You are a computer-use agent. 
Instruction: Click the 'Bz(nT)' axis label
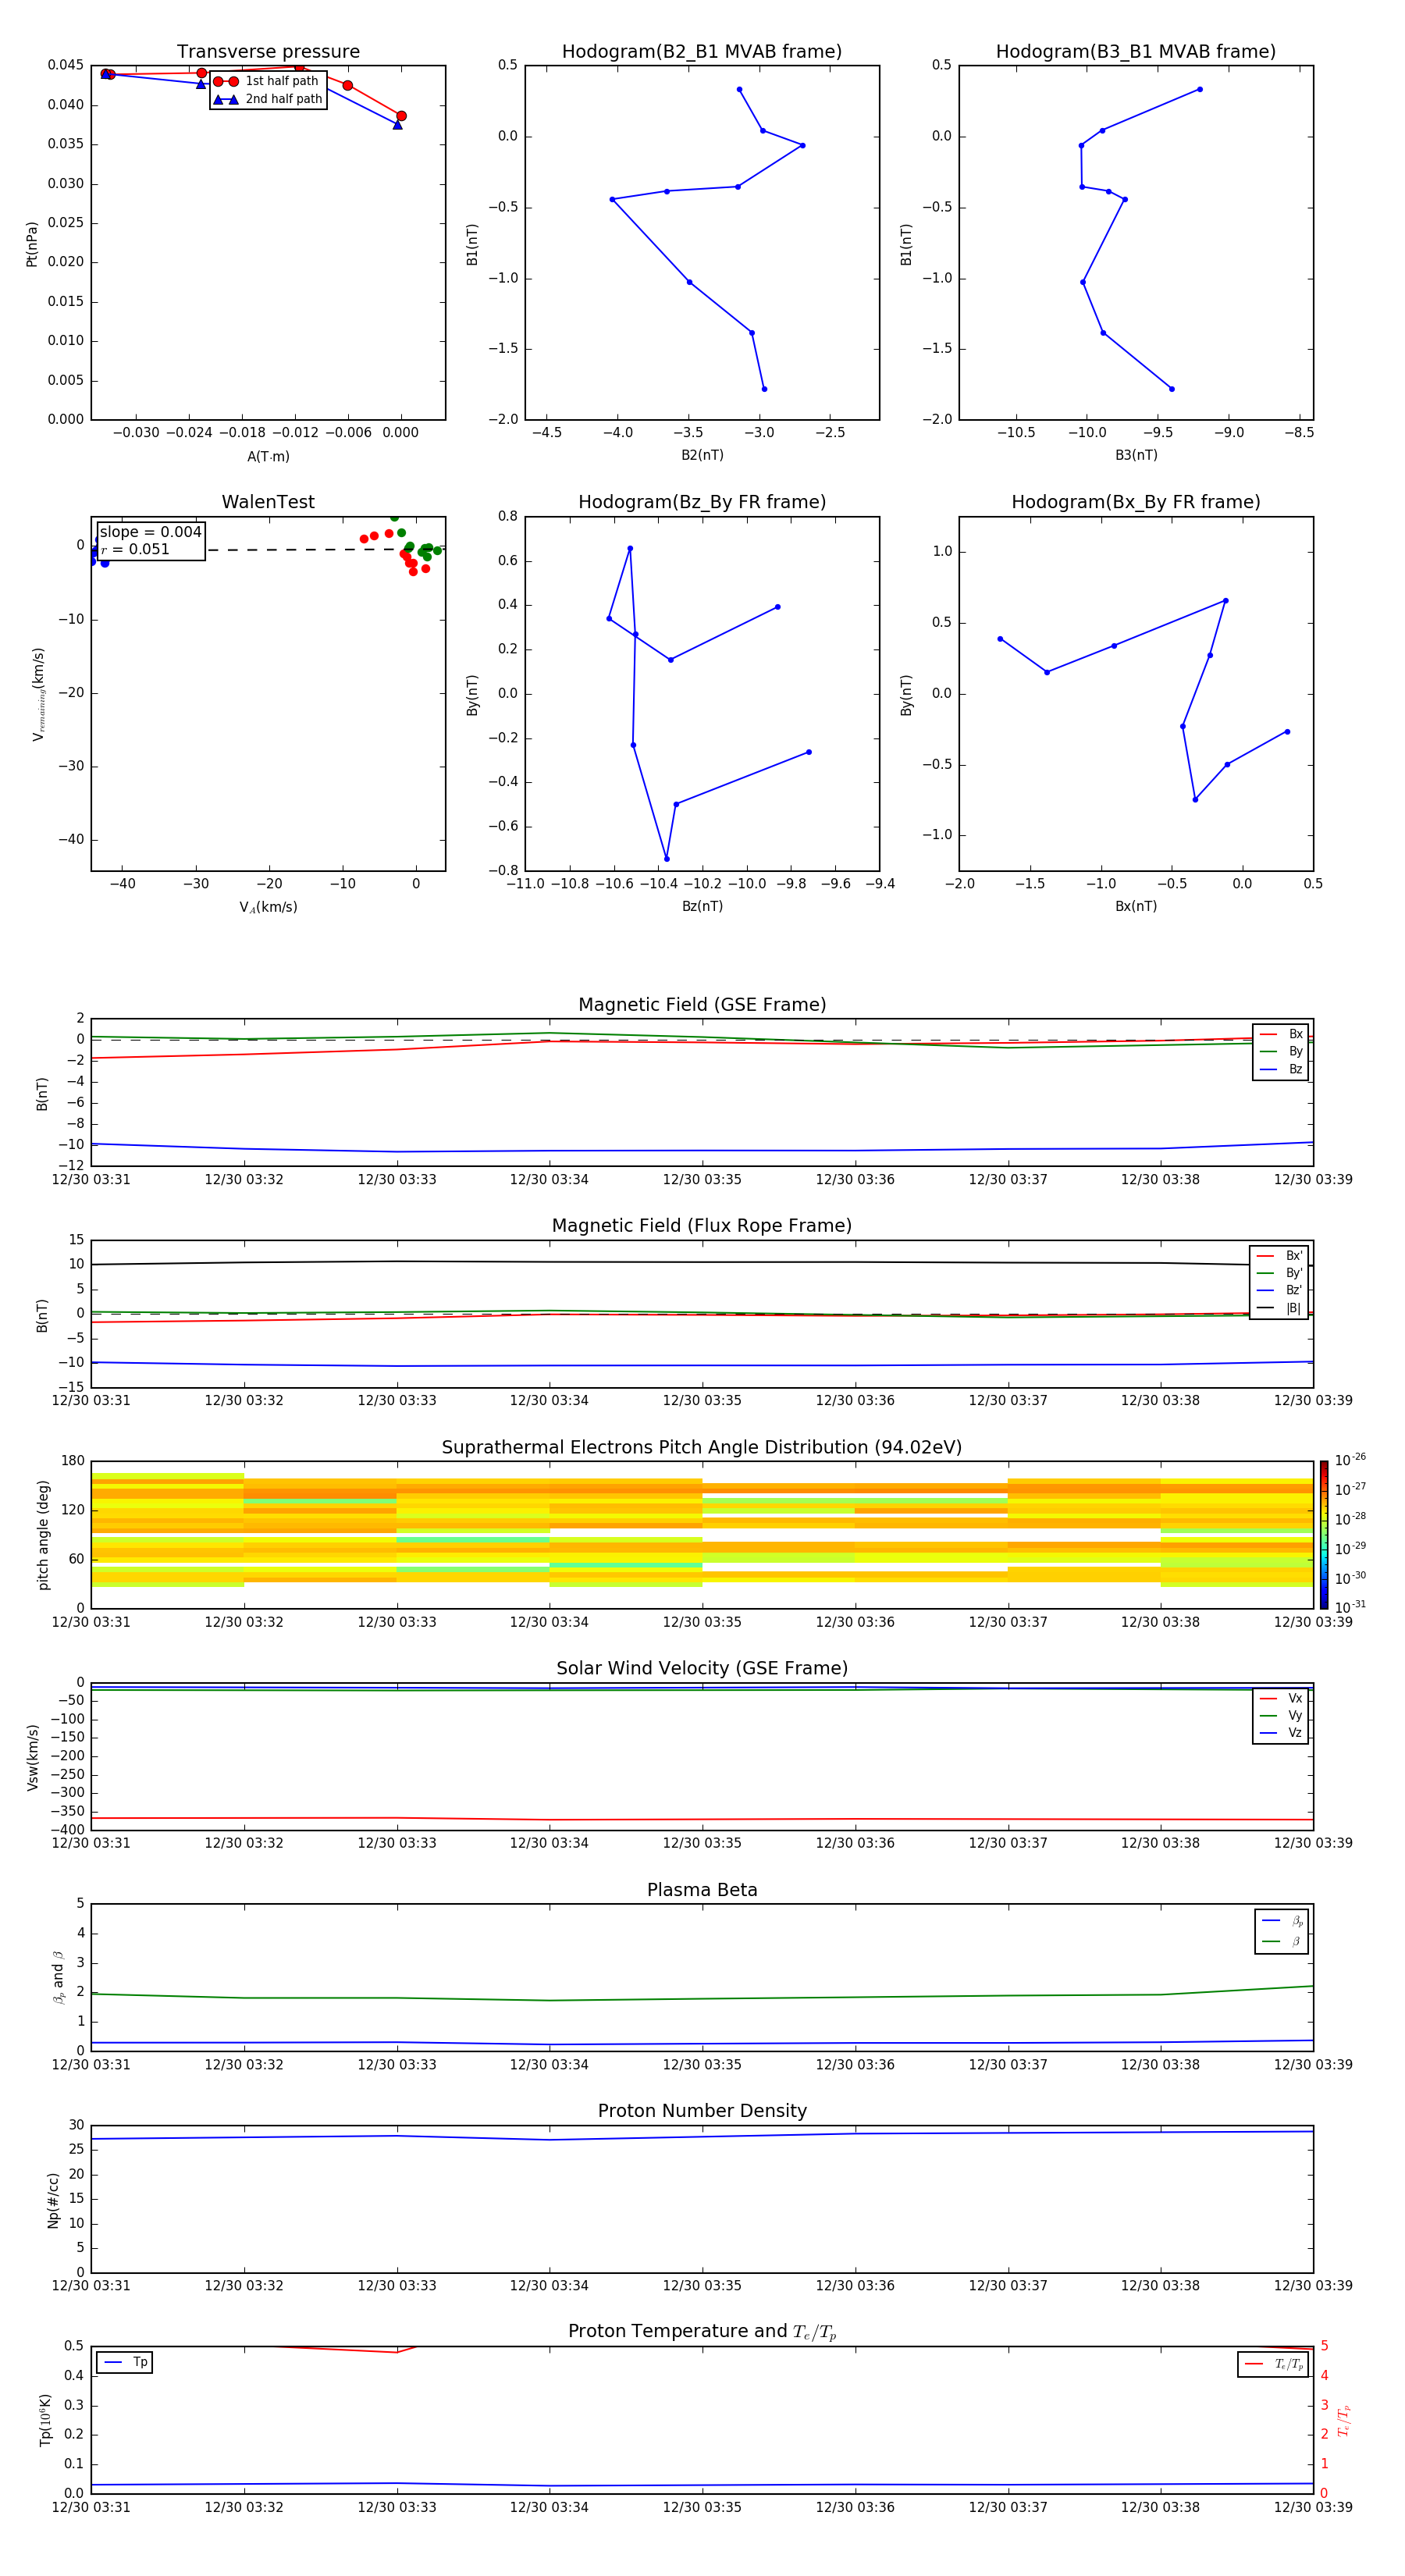(702, 906)
